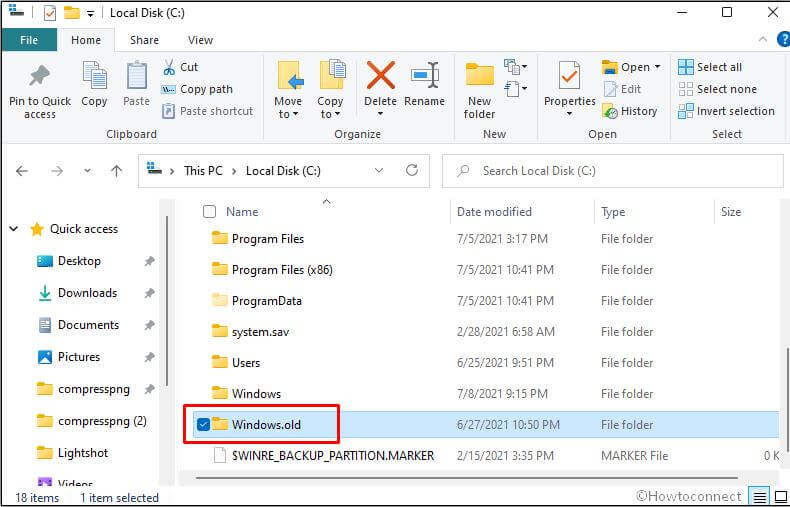Click the red Delete icon

(x=380, y=76)
